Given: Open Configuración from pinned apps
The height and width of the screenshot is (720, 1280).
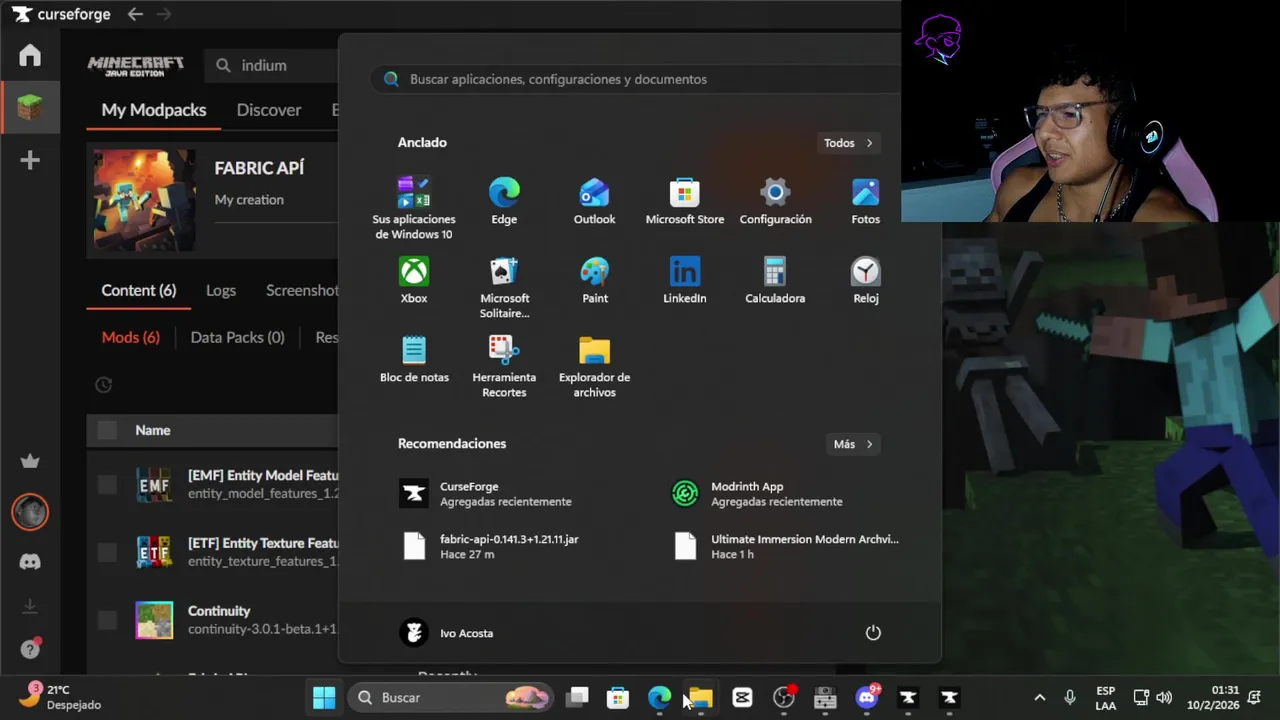Looking at the screenshot, I should 775,201.
